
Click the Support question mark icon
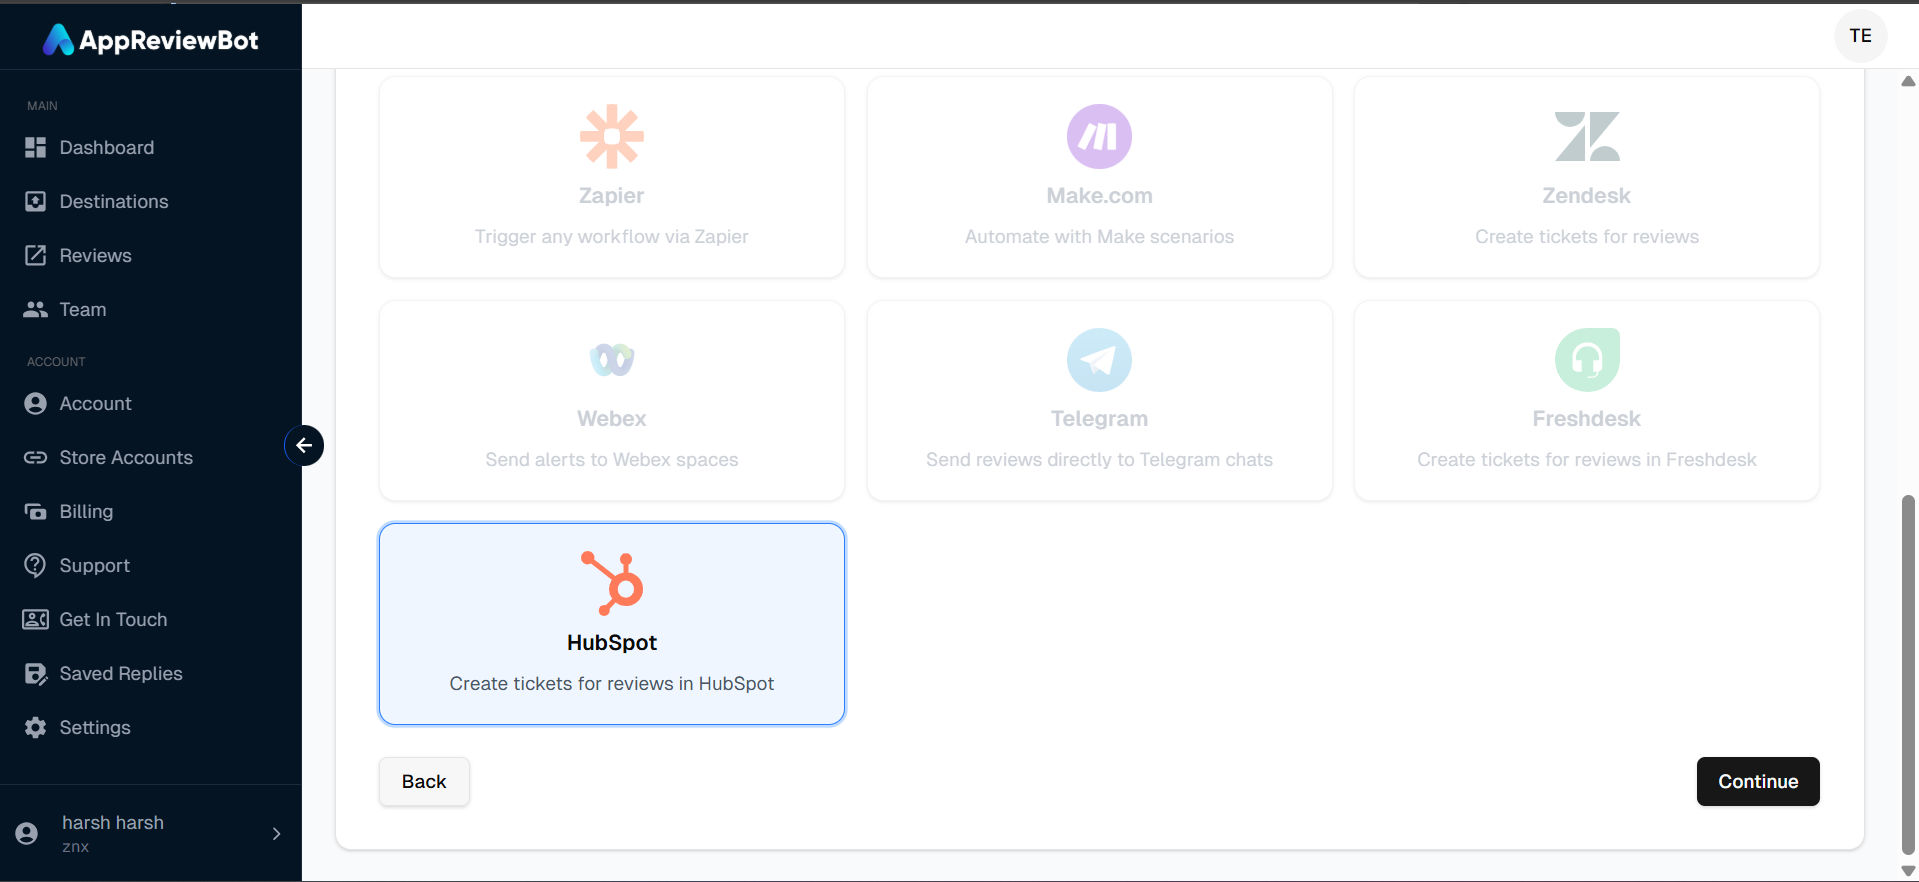(x=35, y=565)
